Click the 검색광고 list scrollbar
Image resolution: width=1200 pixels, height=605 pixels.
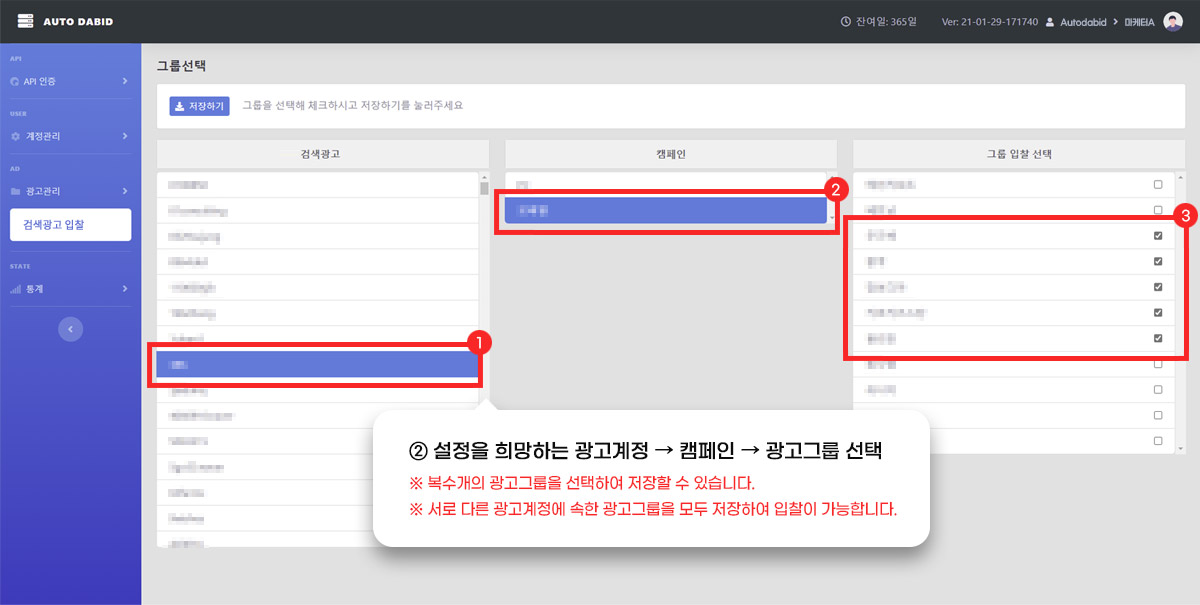tap(484, 187)
